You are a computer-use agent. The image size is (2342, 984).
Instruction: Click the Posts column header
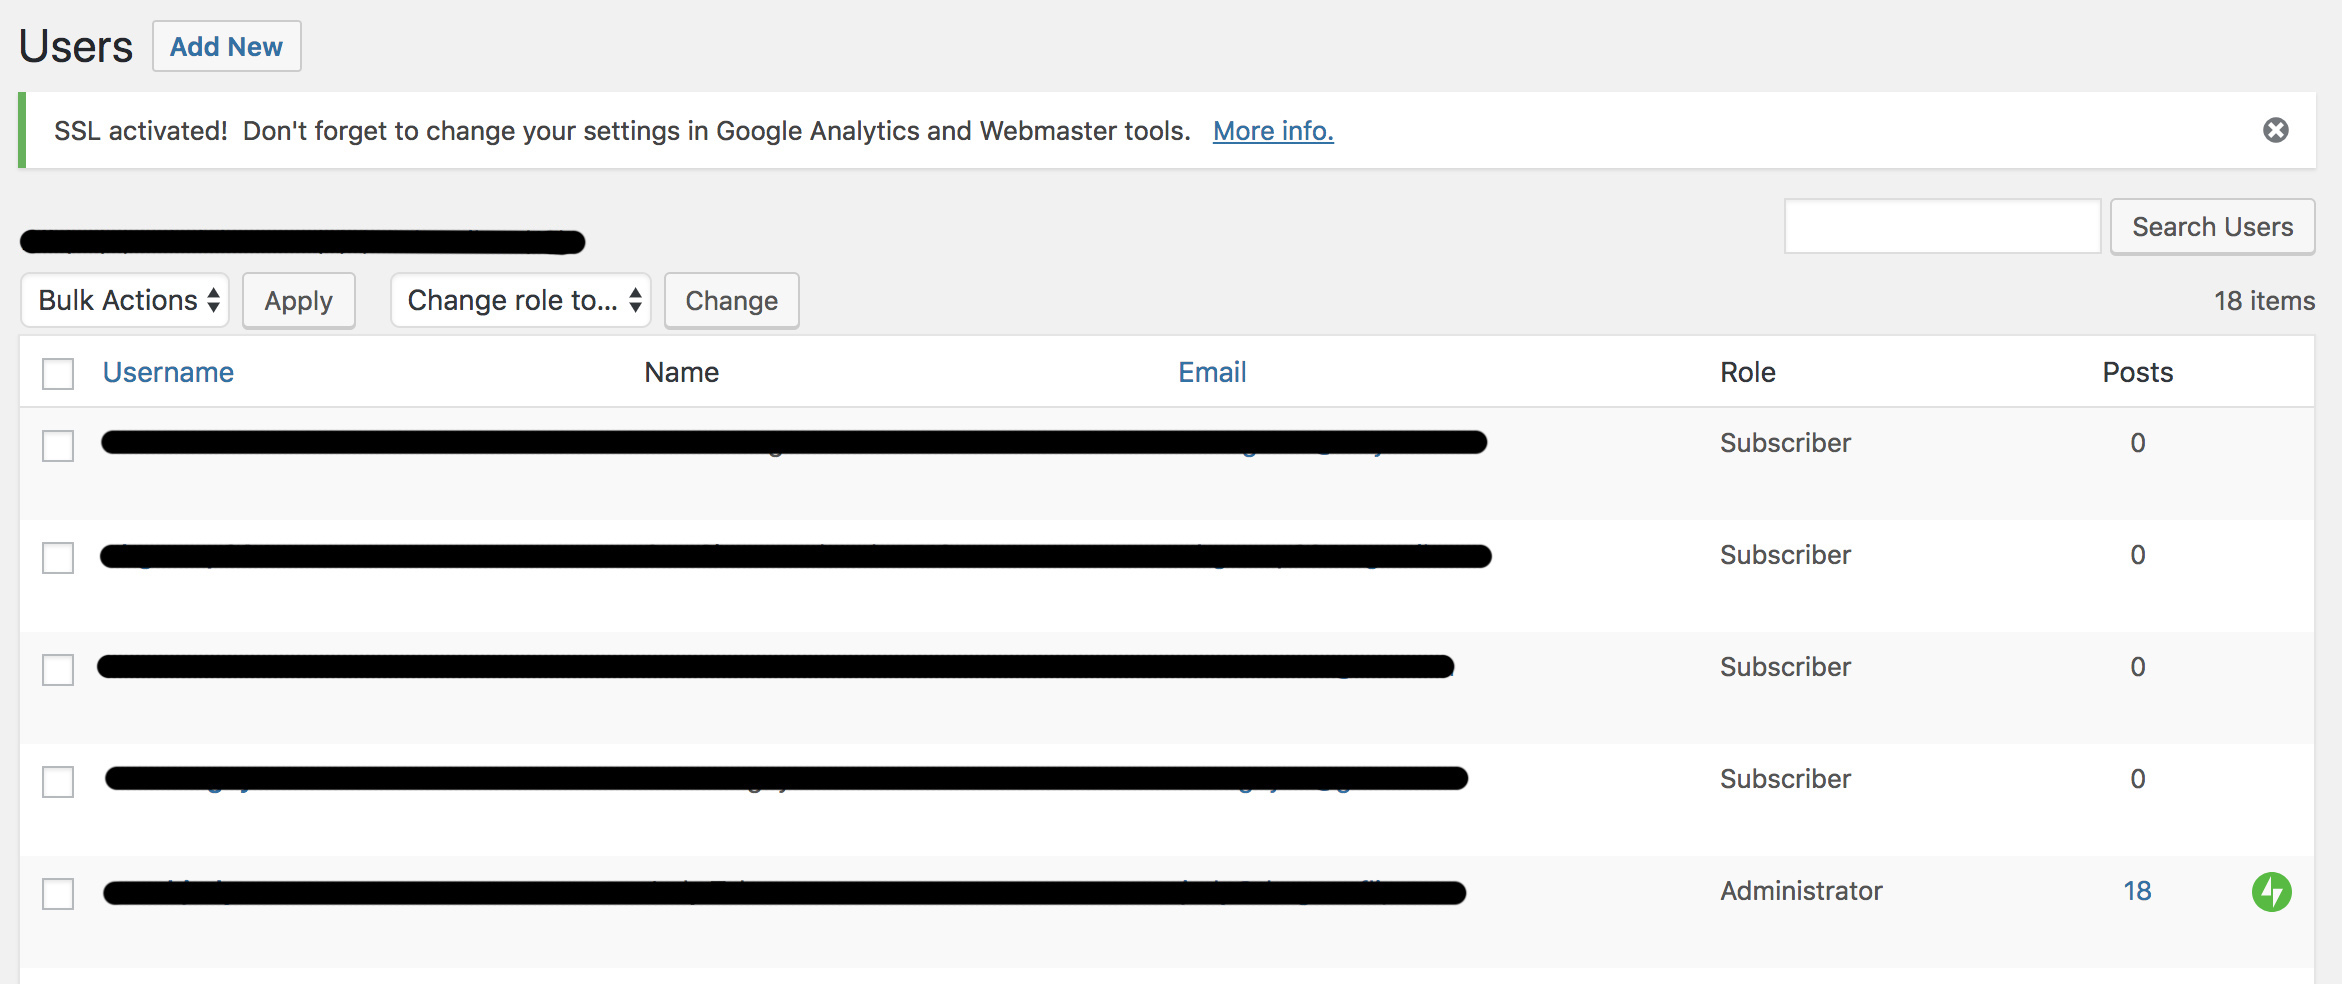tap(2138, 372)
